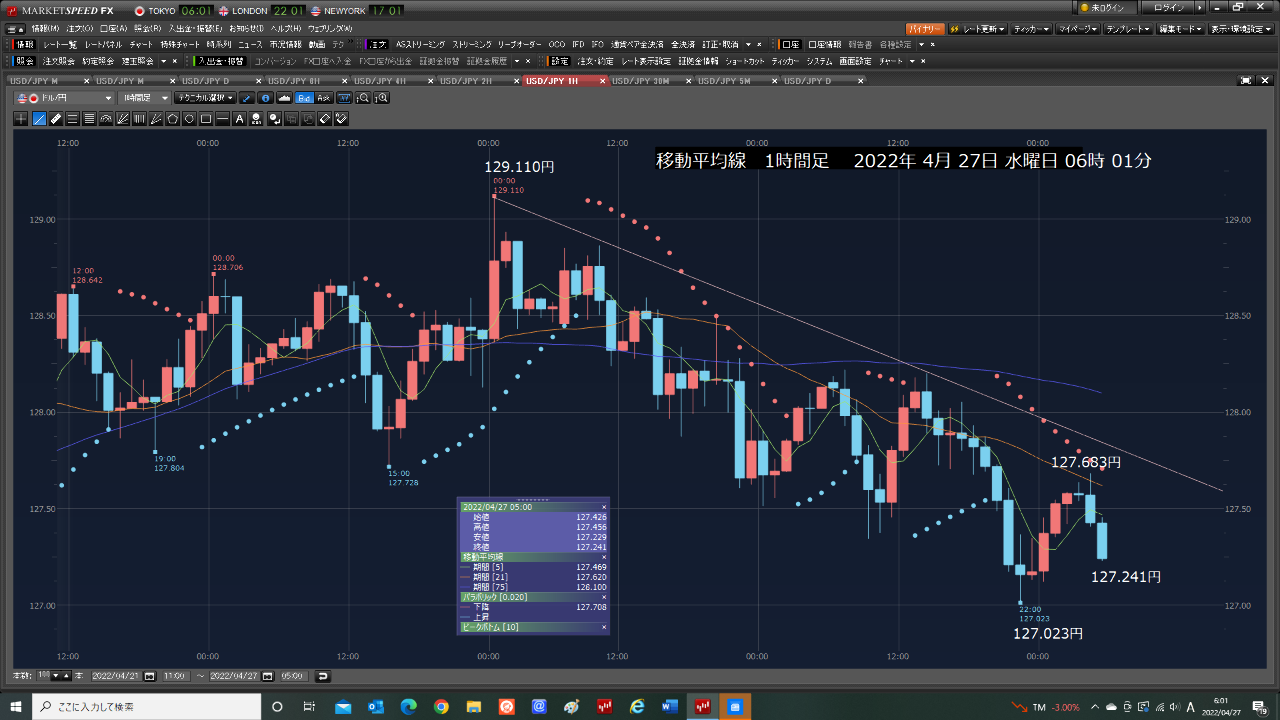The width and height of the screenshot is (1280, 720).
Task: Toggle the Ask price display
Action: (x=323, y=98)
